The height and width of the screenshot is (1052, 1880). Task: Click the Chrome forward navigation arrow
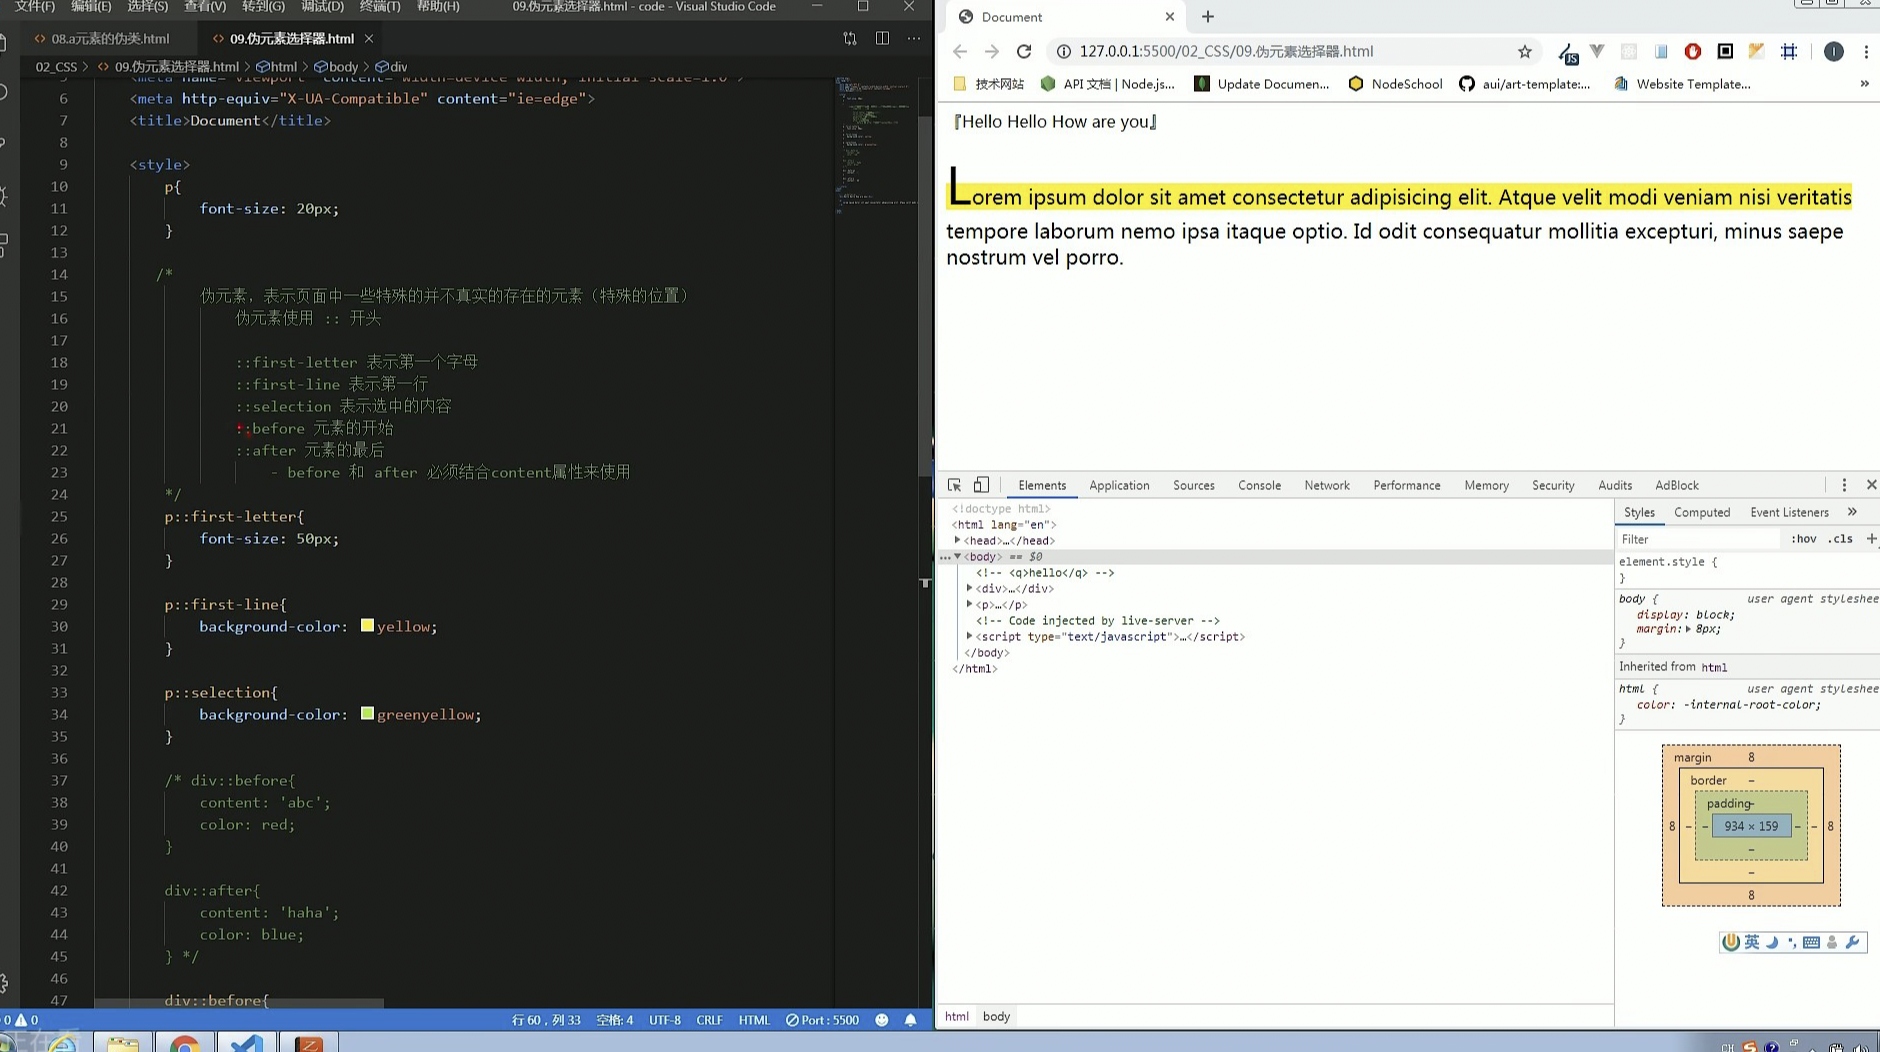pyautogui.click(x=991, y=51)
